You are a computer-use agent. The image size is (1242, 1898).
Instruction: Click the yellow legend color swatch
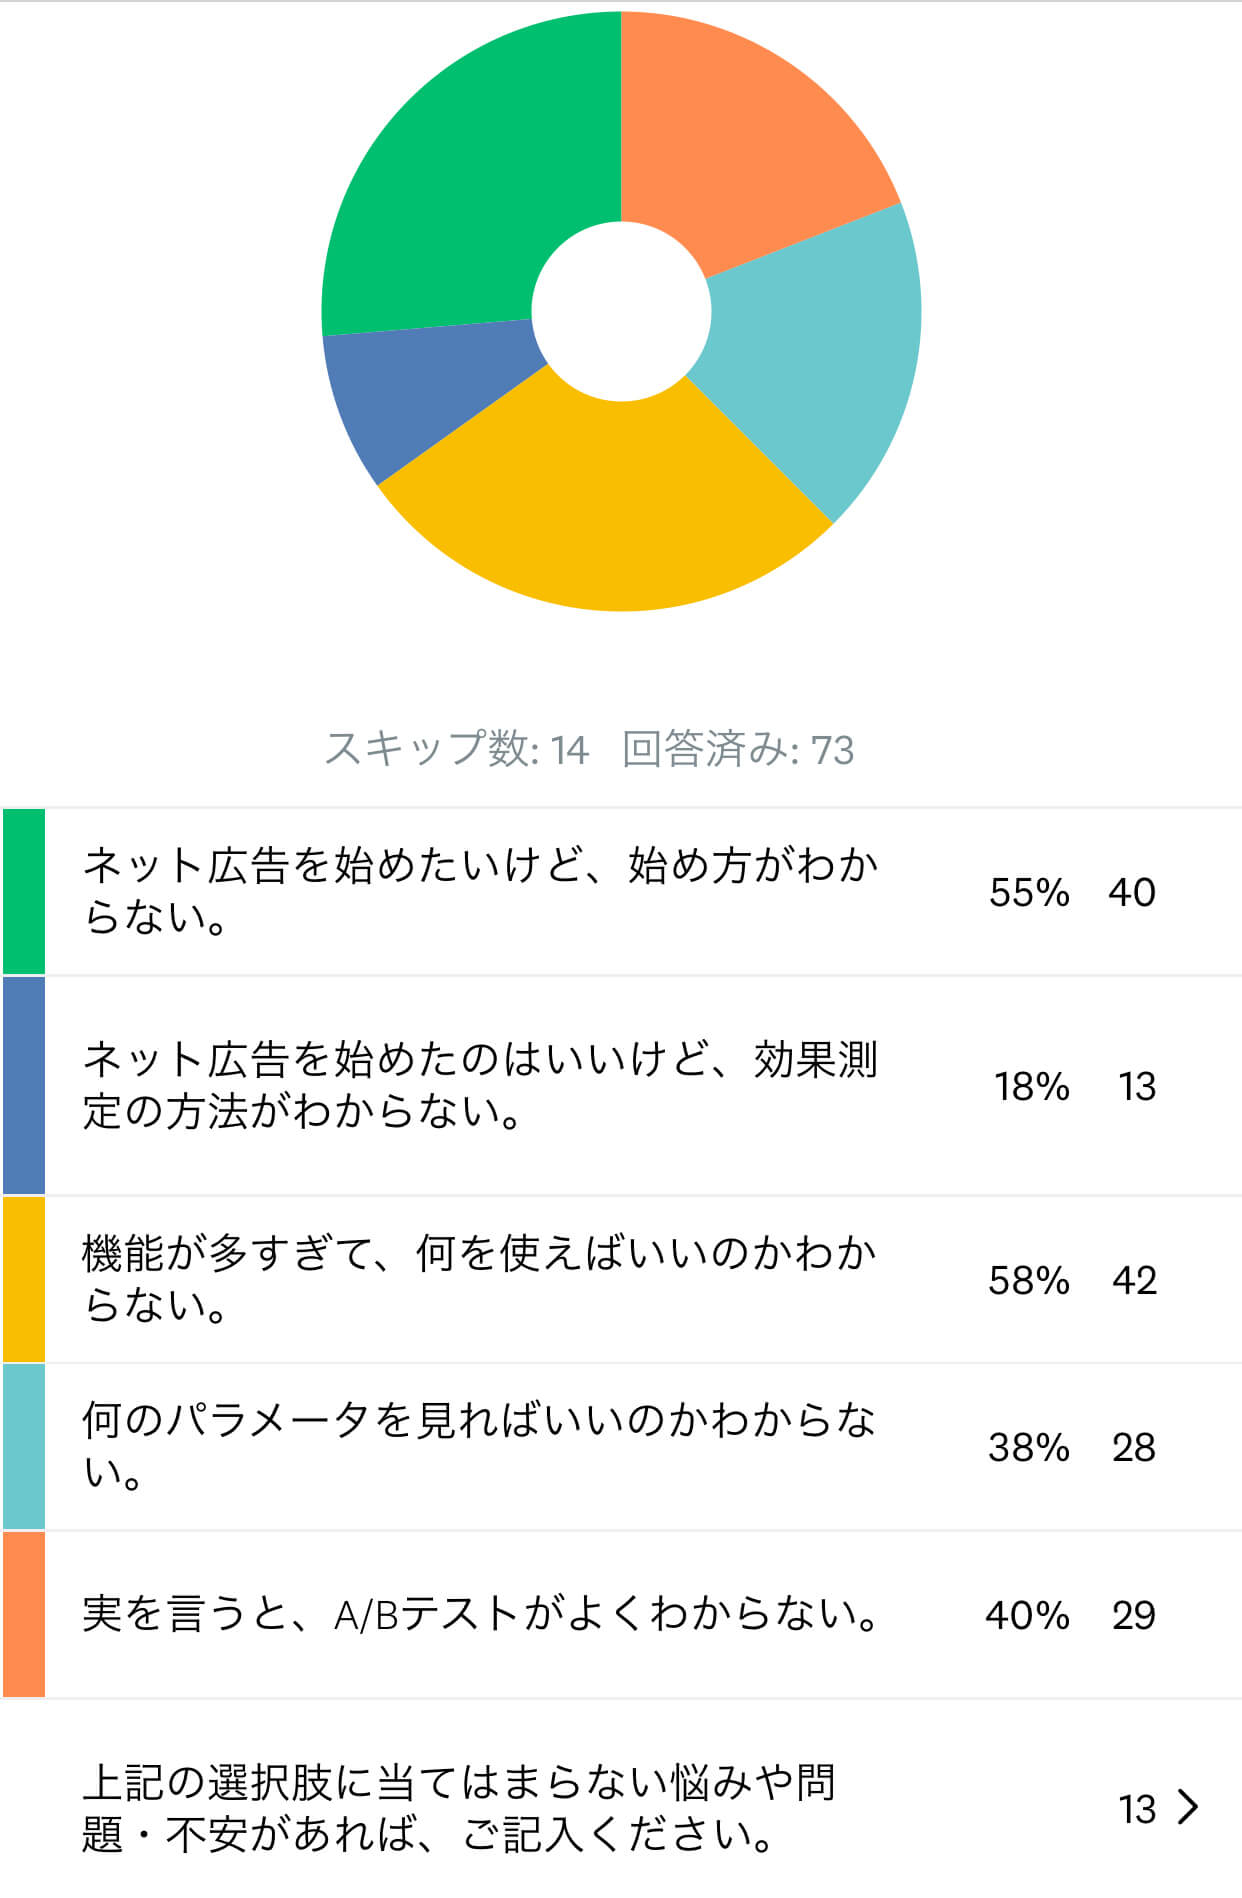coord(24,1279)
